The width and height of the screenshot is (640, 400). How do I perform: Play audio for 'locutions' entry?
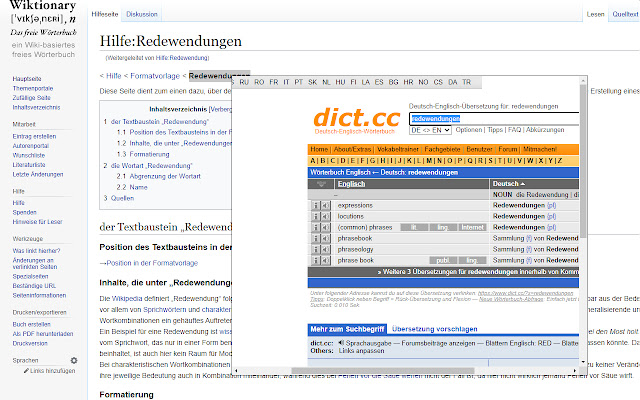tap(325, 216)
